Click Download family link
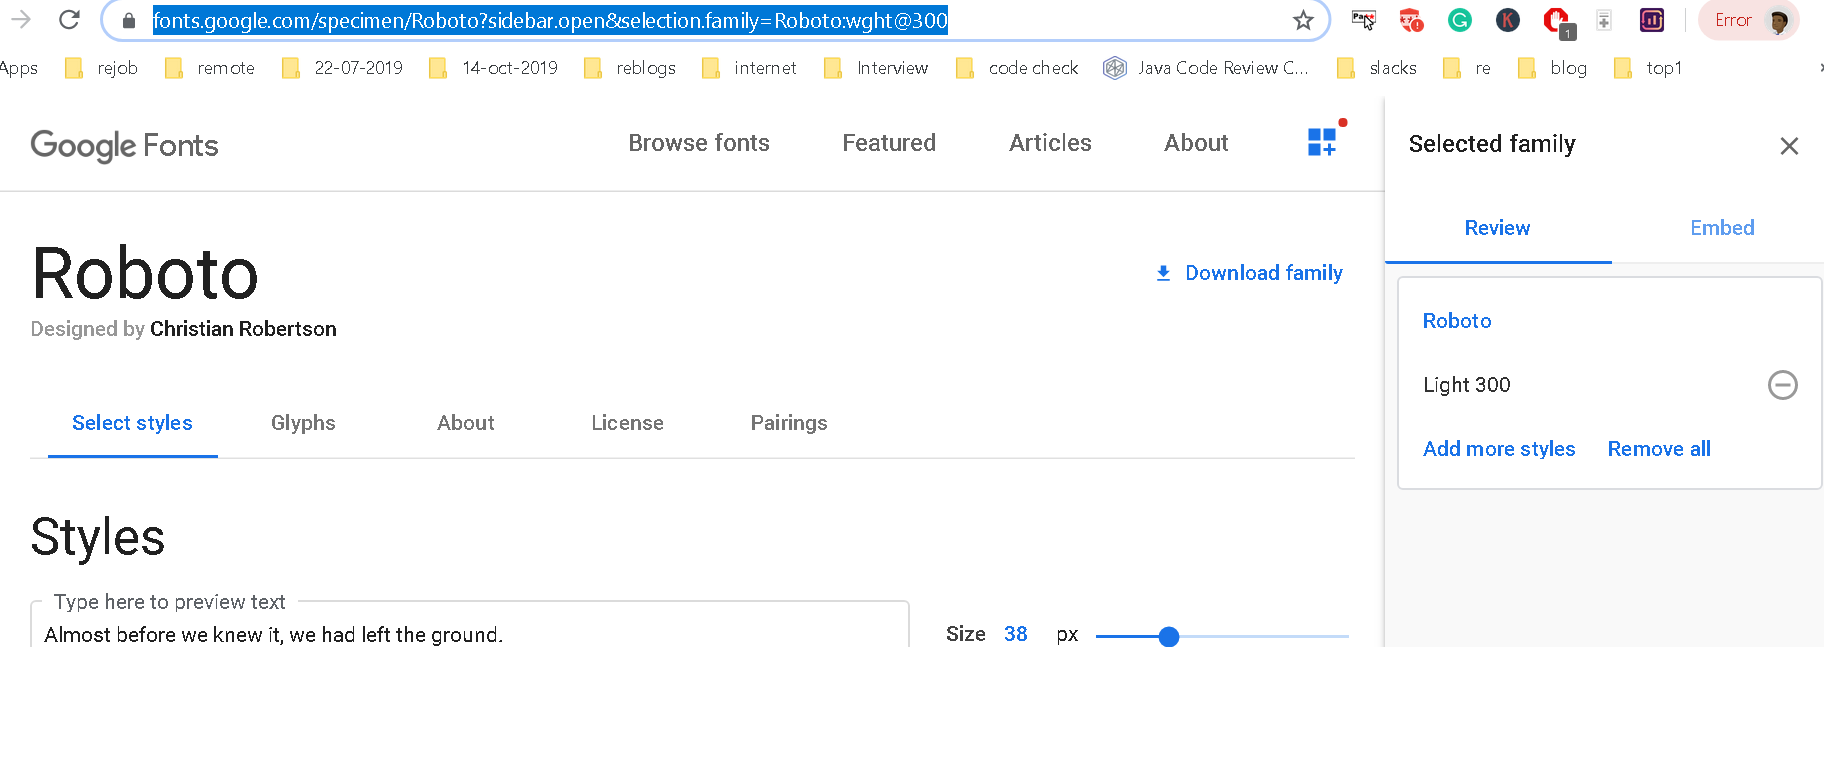Screen dimensions: 1824x781 pyautogui.click(x=1249, y=273)
